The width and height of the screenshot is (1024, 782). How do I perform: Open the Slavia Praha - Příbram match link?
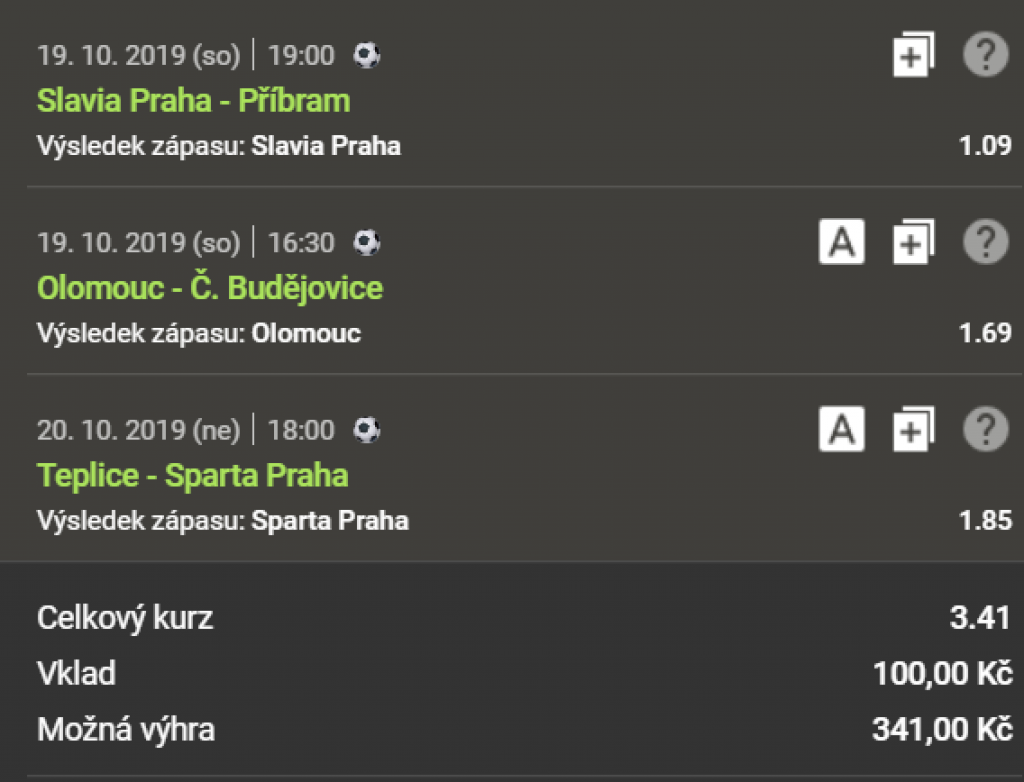point(193,101)
